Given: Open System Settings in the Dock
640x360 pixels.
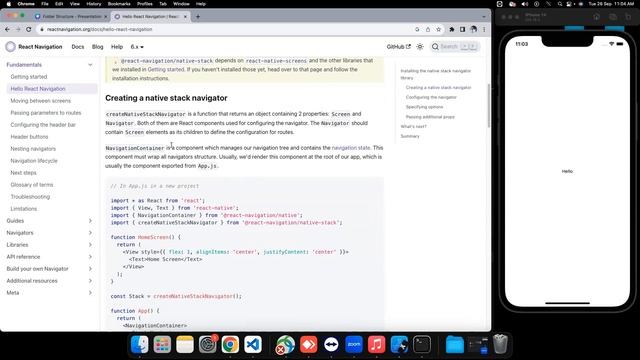Looking at the screenshot, I should tap(207, 344).
